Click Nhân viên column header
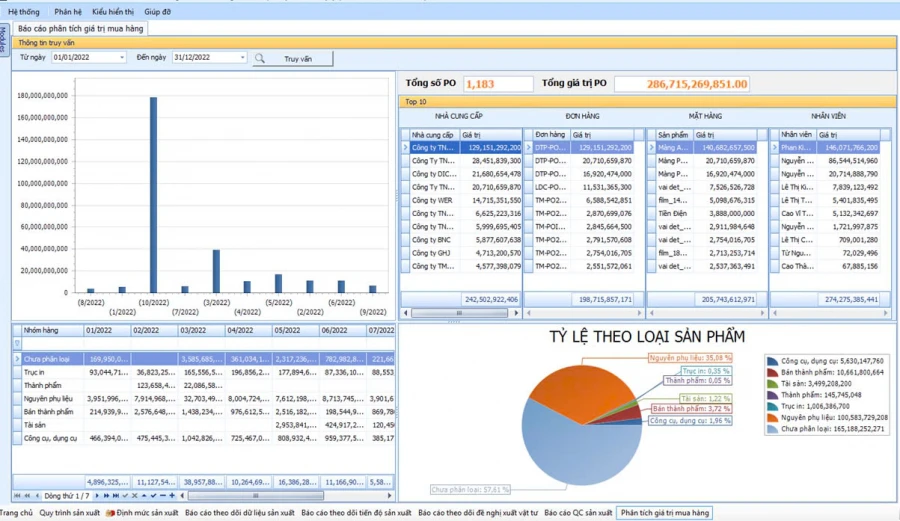Image resolution: width=900 pixels, height=521 pixels. click(x=797, y=135)
